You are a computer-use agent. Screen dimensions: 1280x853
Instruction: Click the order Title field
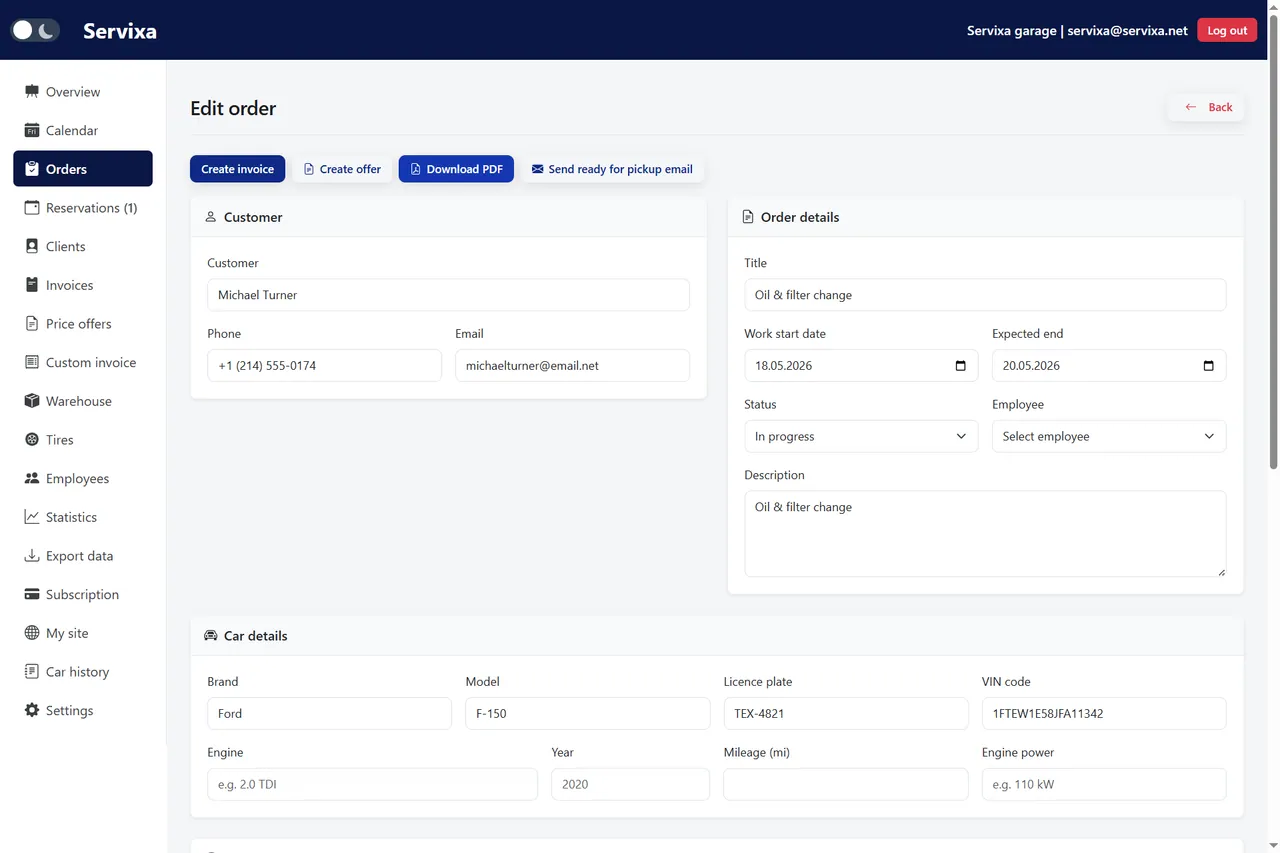pyautogui.click(x=985, y=295)
